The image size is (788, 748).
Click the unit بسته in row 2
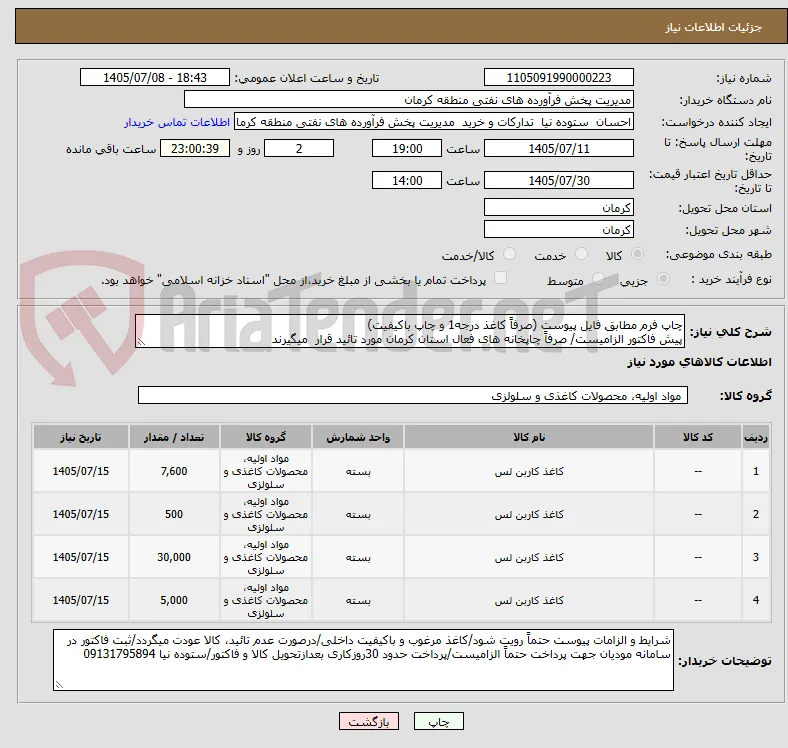[358, 514]
